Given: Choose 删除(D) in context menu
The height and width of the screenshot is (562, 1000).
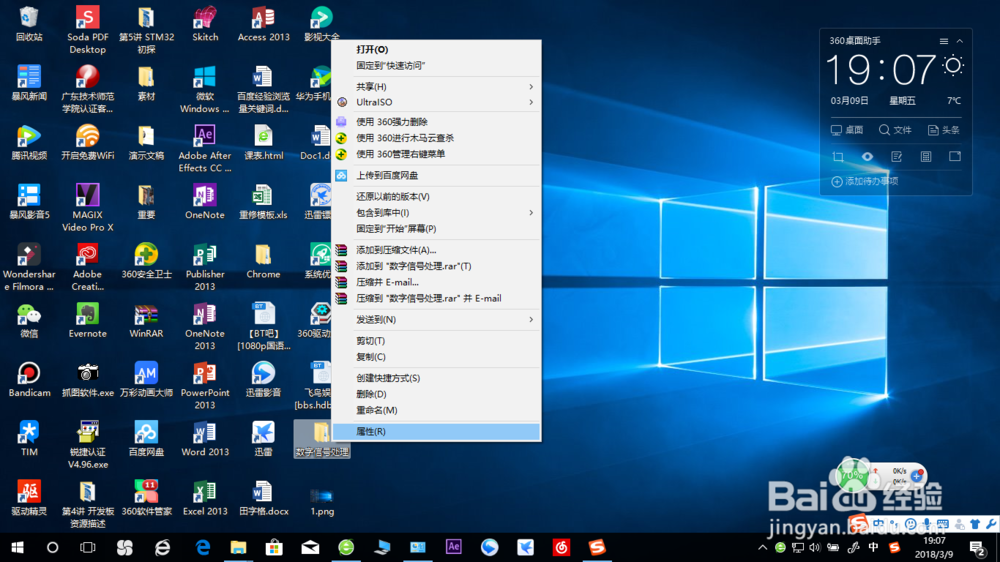Looking at the screenshot, I should (x=436, y=394).
